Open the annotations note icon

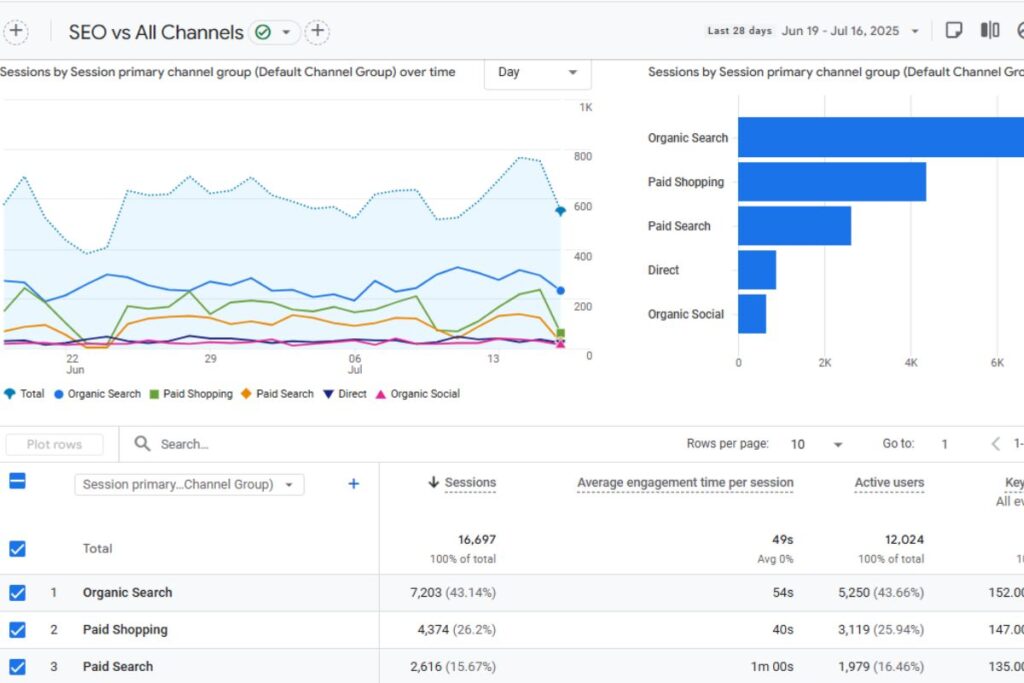tap(954, 31)
